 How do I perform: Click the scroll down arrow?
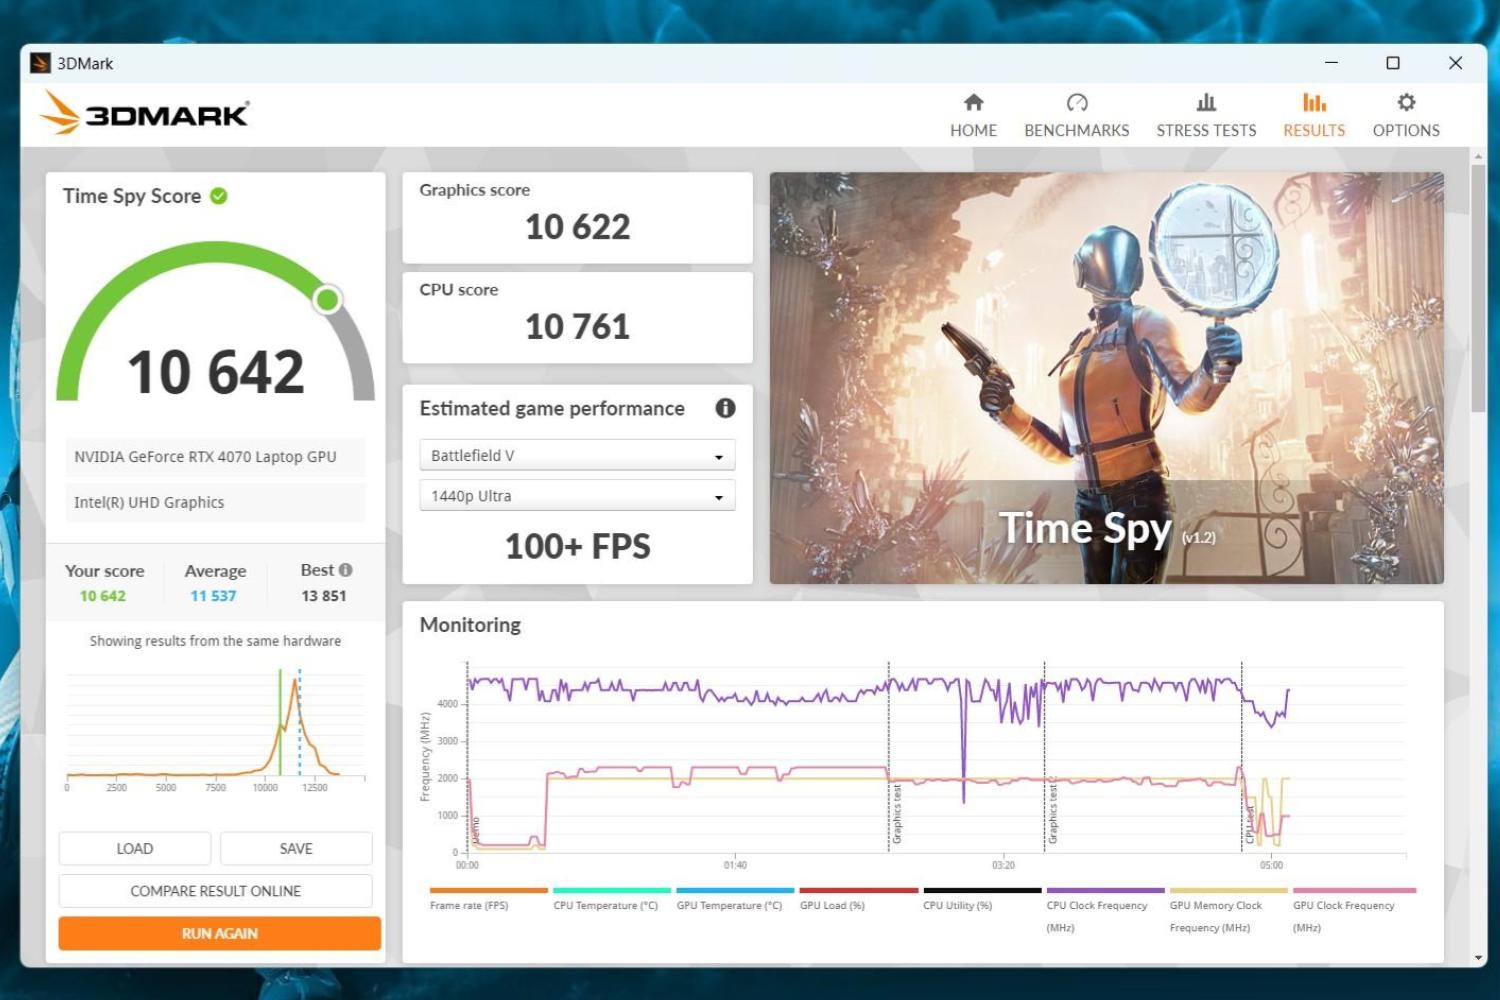[1478, 958]
